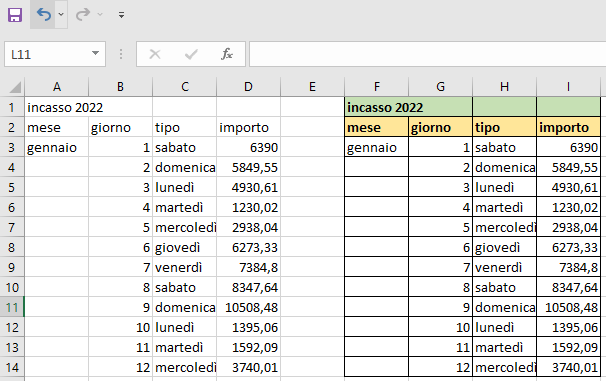Image resolution: width=606 pixels, height=381 pixels.
Task: Select column C header
Action: click(185, 87)
